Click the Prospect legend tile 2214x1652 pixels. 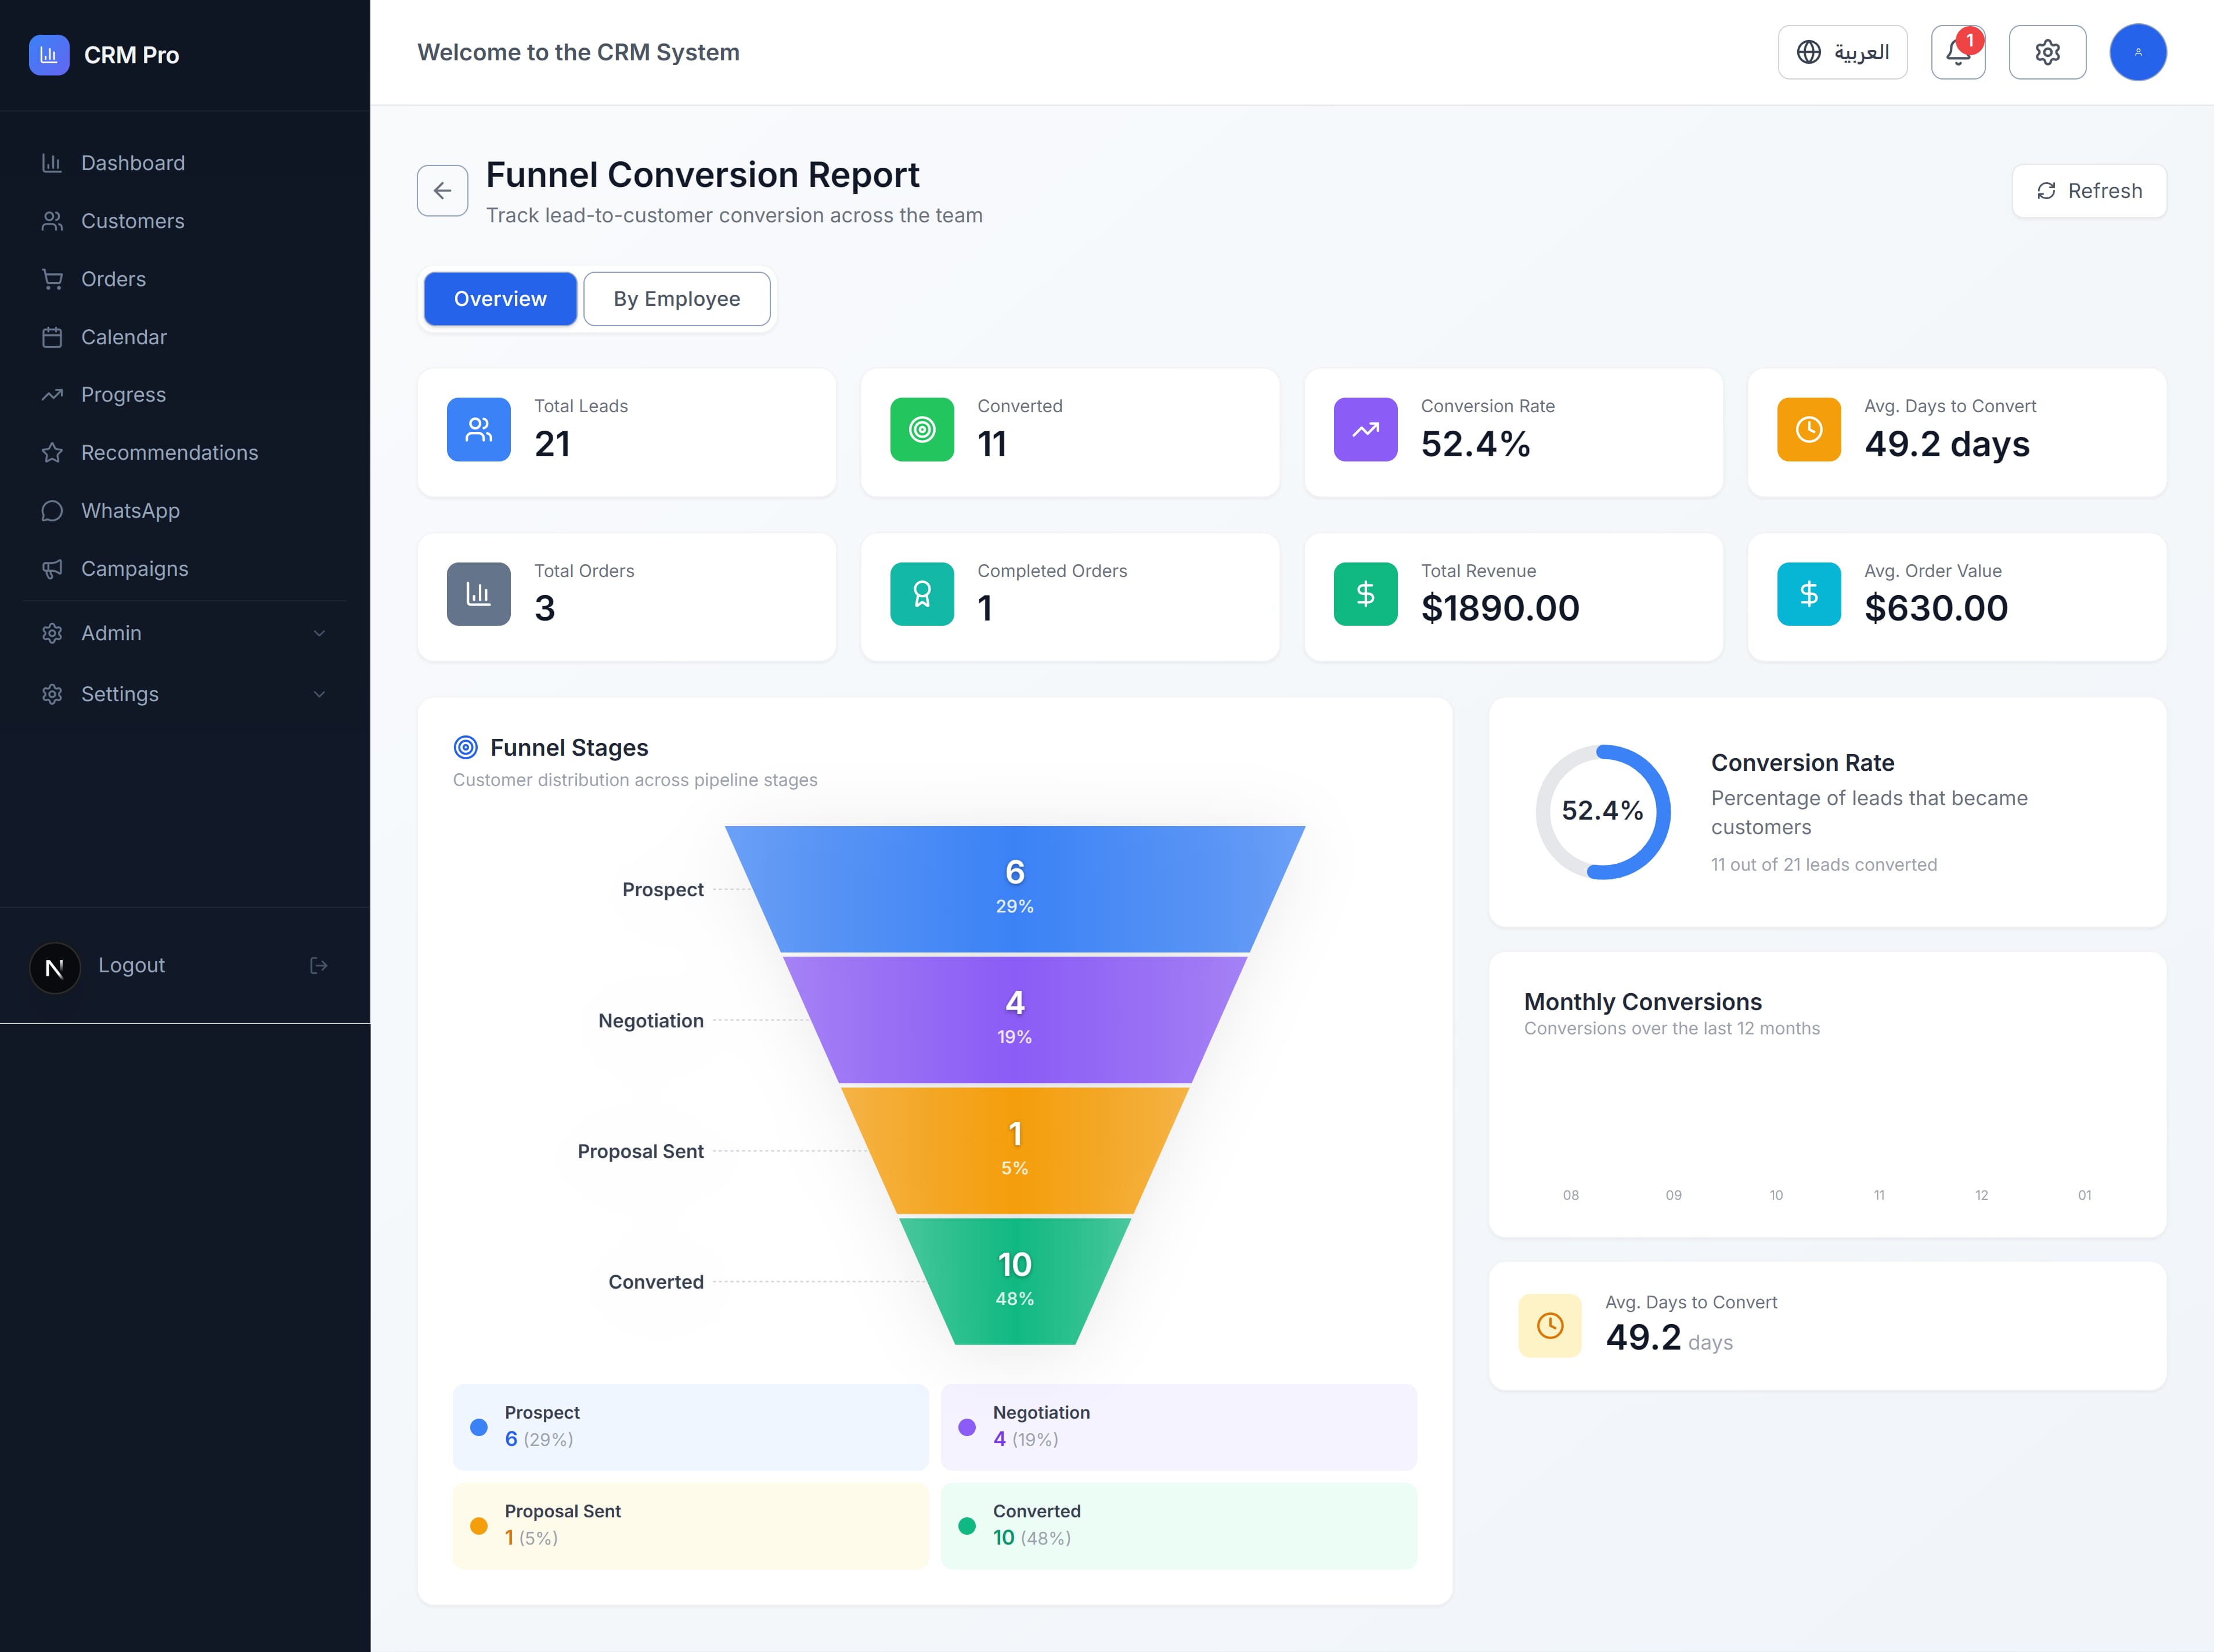pos(691,1427)
